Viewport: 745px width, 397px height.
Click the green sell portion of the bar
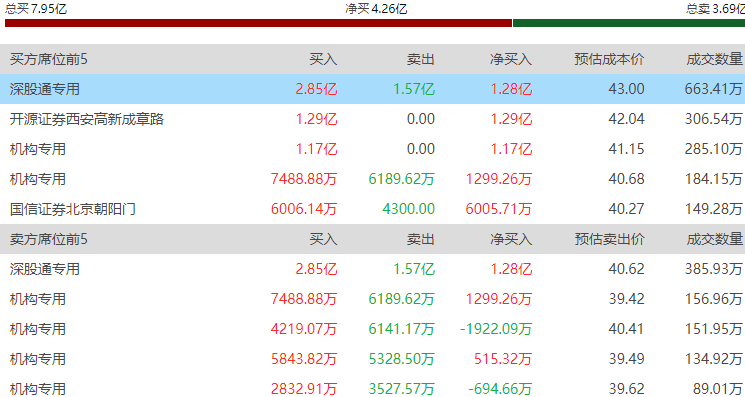click(x=629, y=23)
